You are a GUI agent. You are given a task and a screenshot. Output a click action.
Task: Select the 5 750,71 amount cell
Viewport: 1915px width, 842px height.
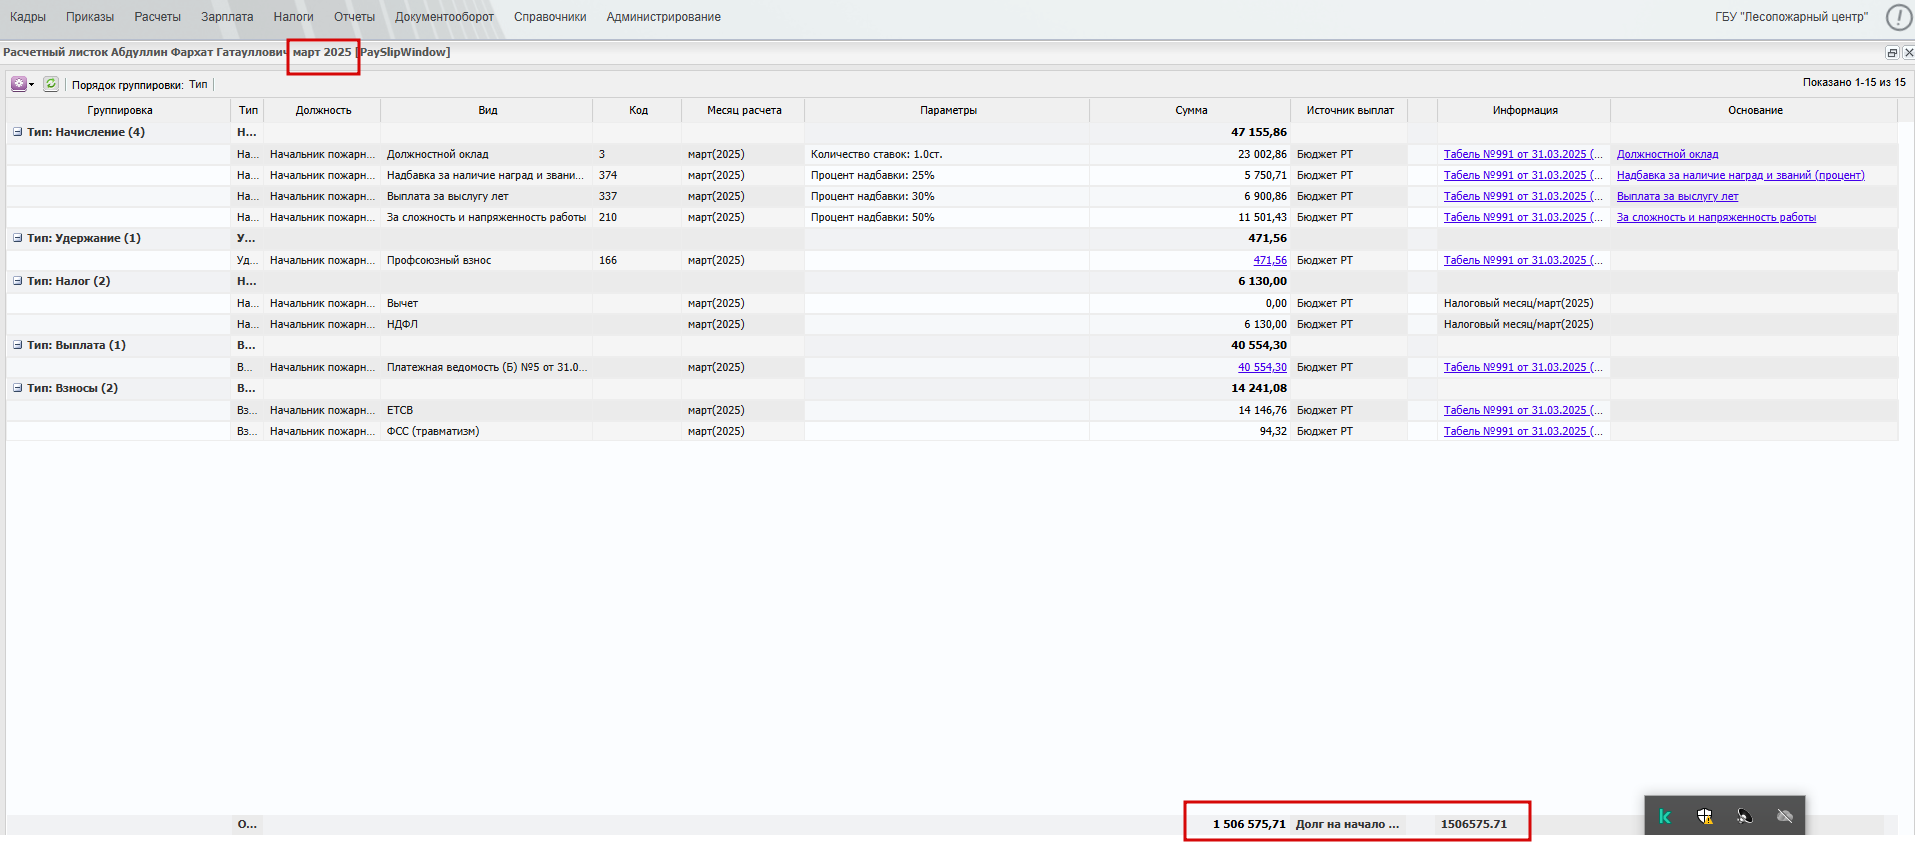coord(1190,175)
